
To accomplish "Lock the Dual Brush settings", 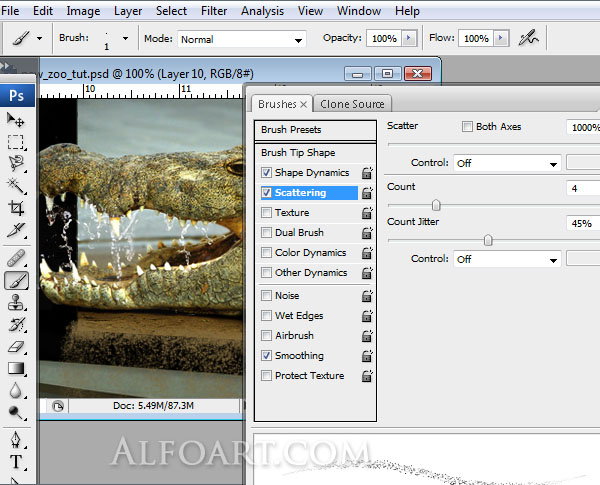I will point(367,233).
